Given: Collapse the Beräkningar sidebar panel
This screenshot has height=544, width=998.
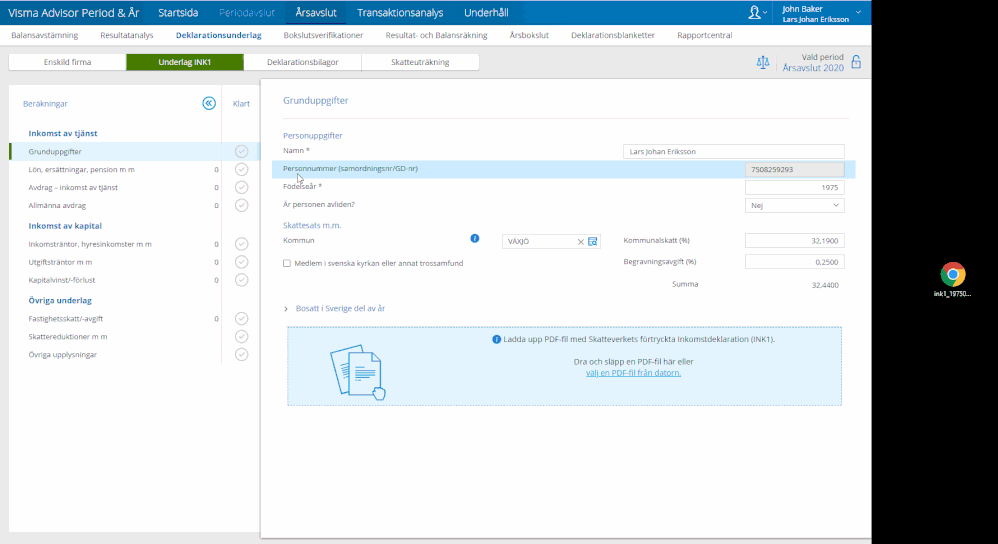Looking at the screenshot, I should point(208,103).
